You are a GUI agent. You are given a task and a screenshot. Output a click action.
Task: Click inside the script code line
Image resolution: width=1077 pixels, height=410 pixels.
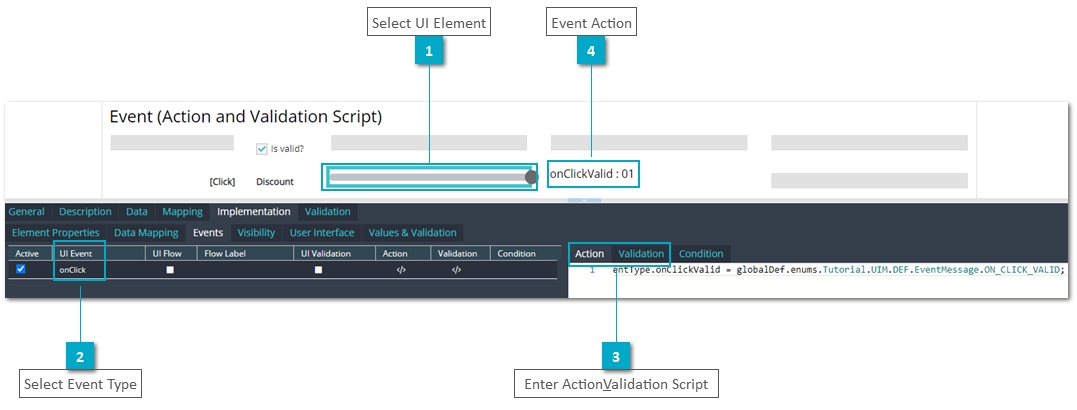pyautogui.click(x=838, y=270)
